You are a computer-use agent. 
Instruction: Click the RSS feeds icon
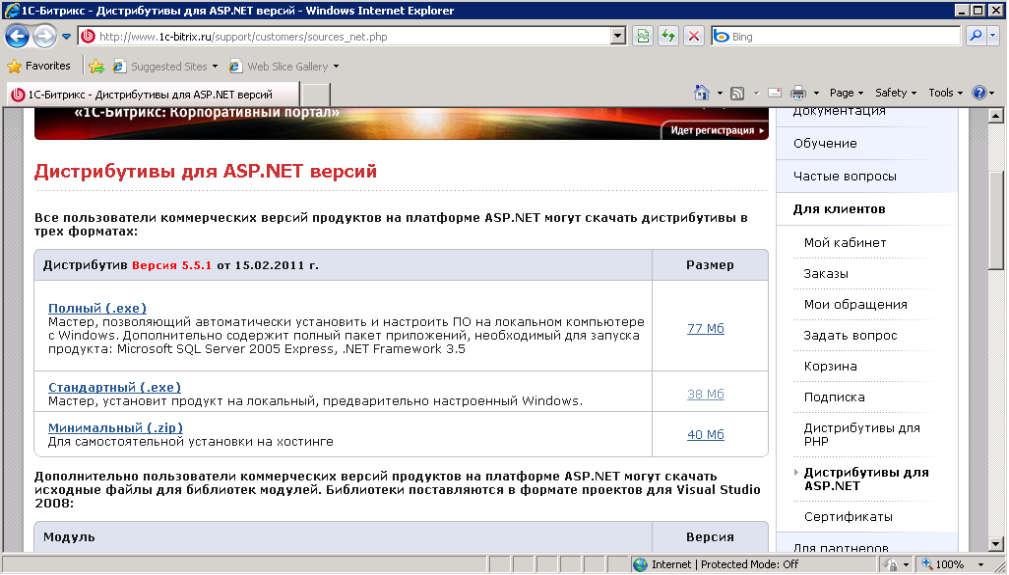[737, 93]
